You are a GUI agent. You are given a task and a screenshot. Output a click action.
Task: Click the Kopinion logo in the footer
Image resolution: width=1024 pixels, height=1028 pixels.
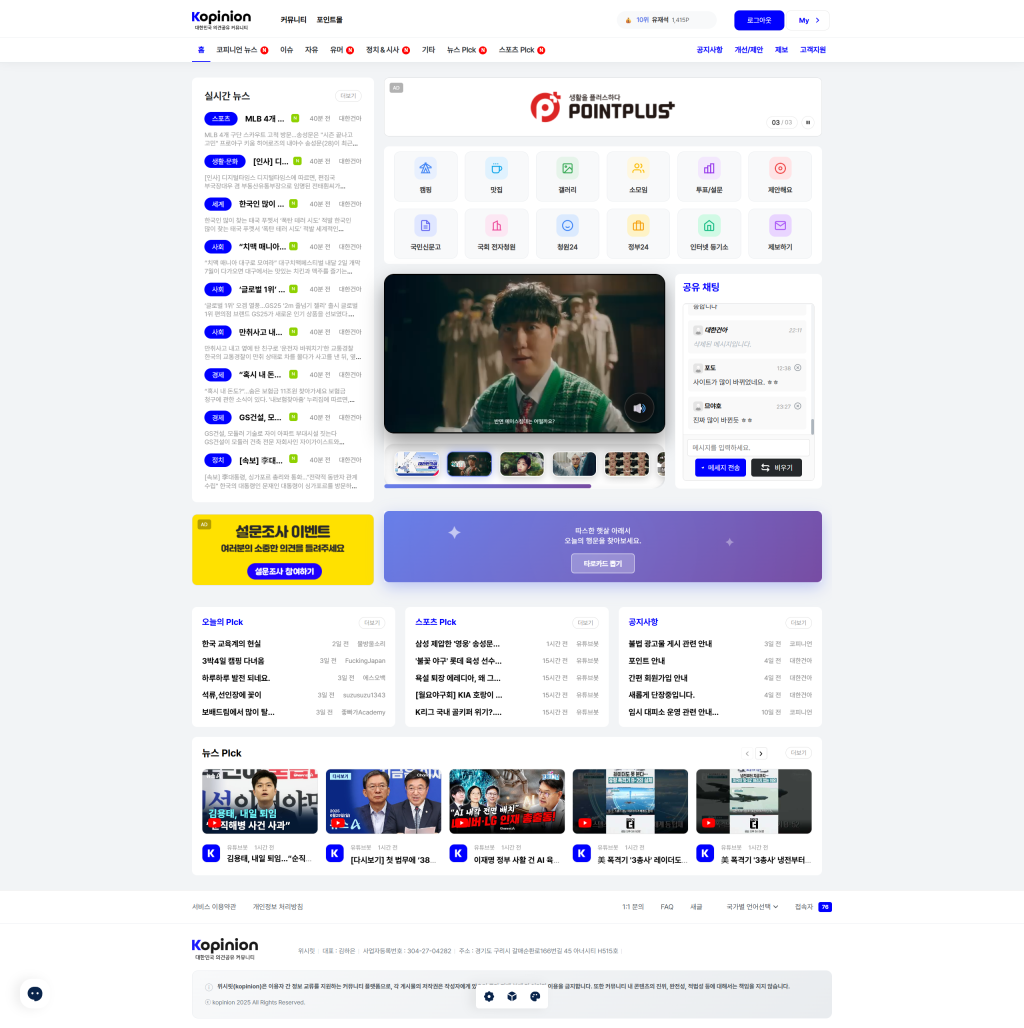tap(225, 949)
